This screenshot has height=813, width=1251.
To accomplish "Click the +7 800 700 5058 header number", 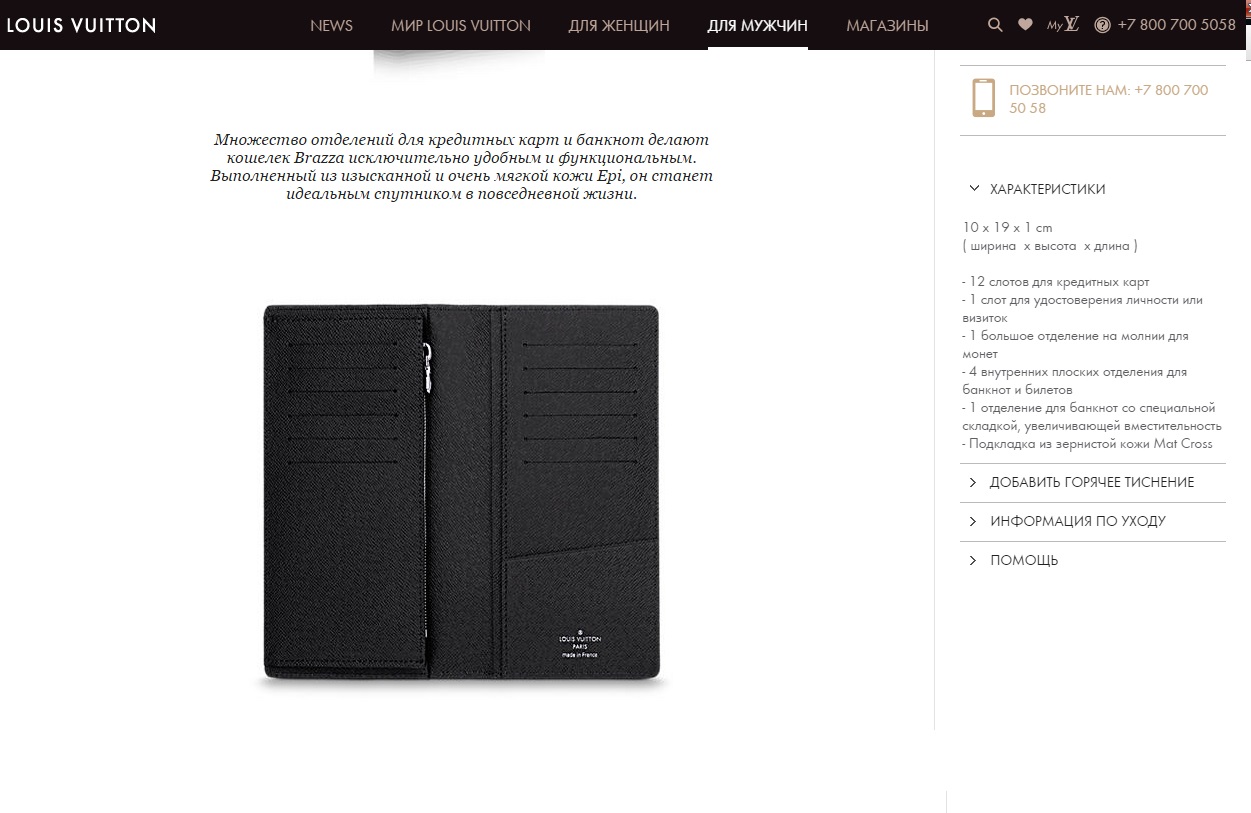I will point(1177,25).
